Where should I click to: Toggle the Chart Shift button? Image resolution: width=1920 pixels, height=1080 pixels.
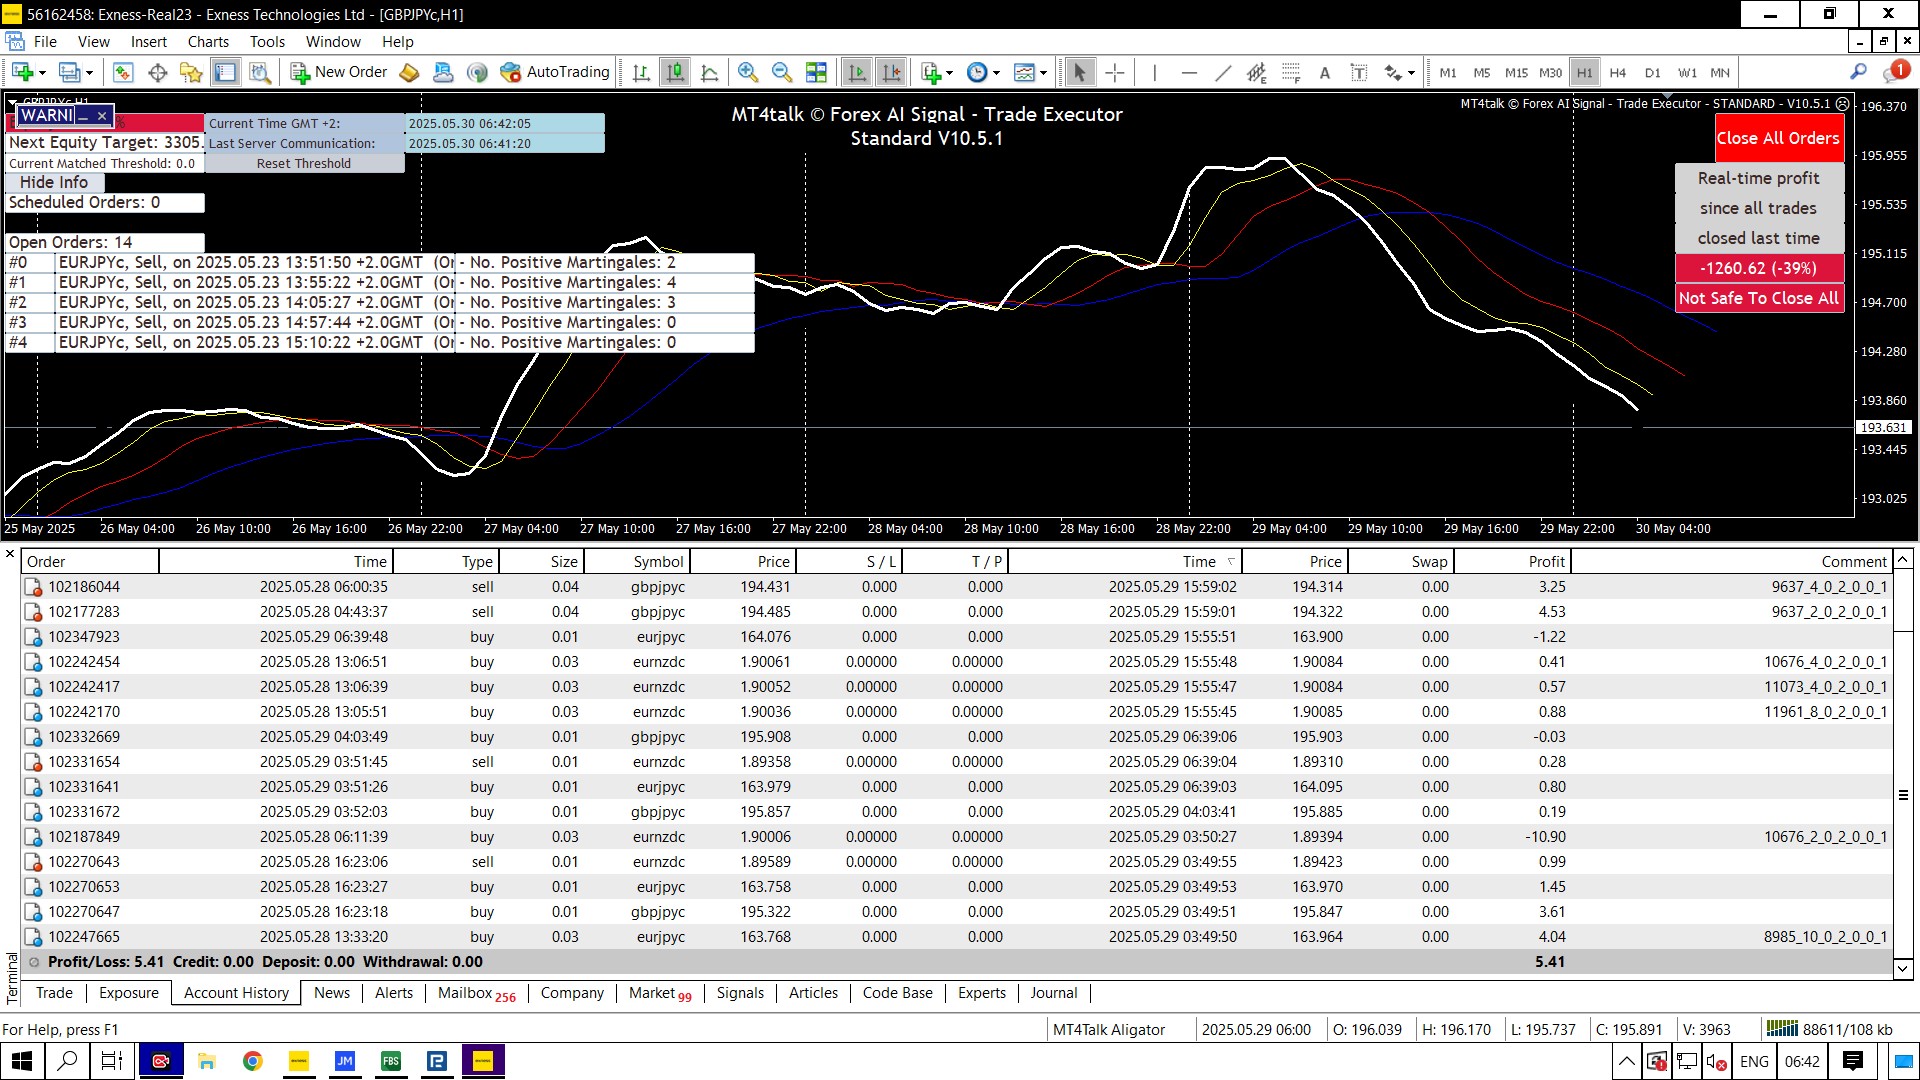click(891, 72)
